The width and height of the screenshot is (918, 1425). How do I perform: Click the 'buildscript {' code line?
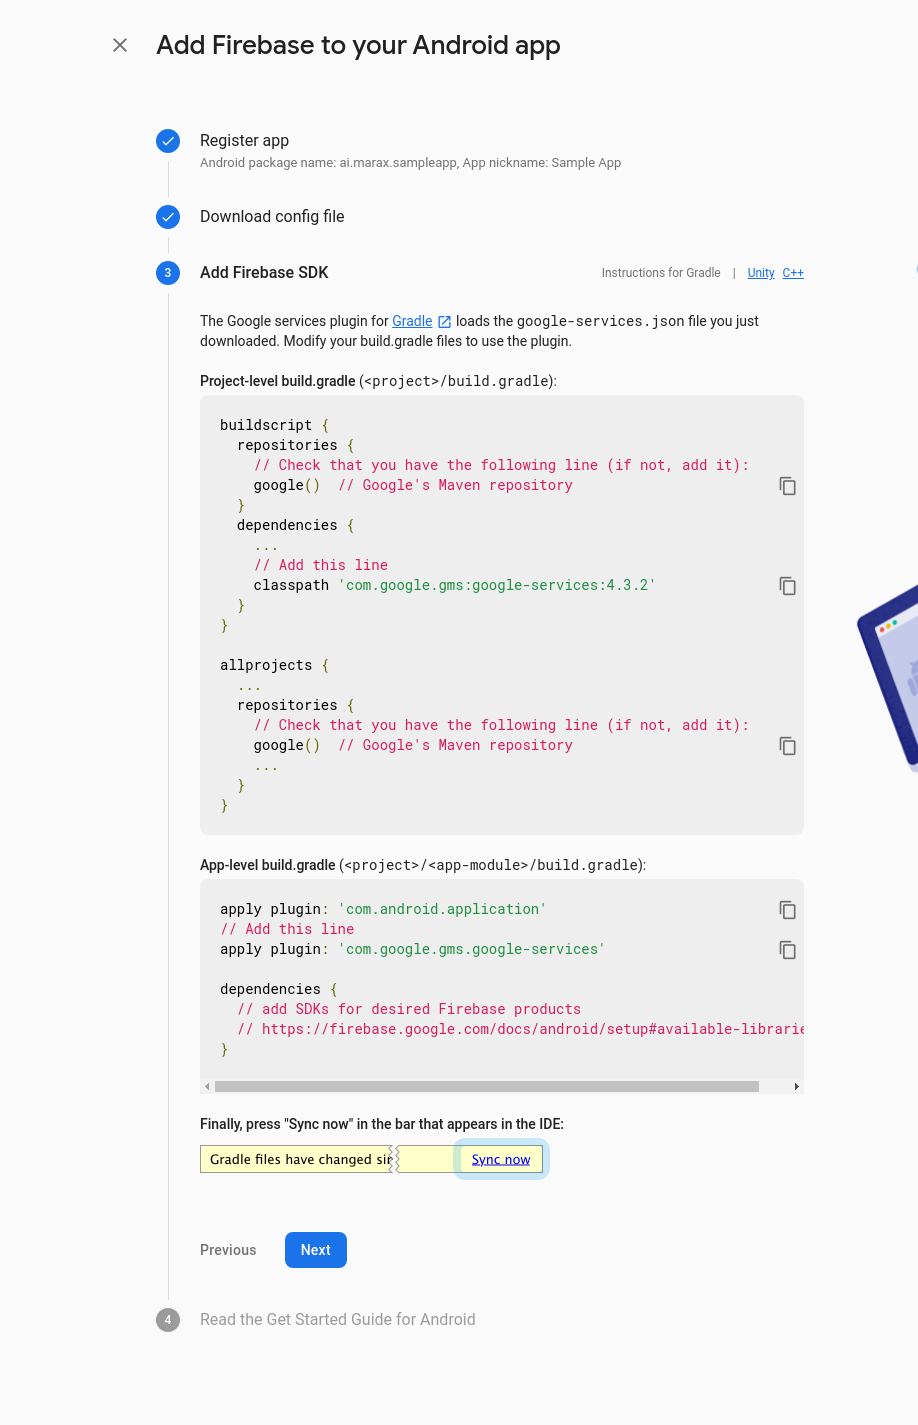pos(275,425)
